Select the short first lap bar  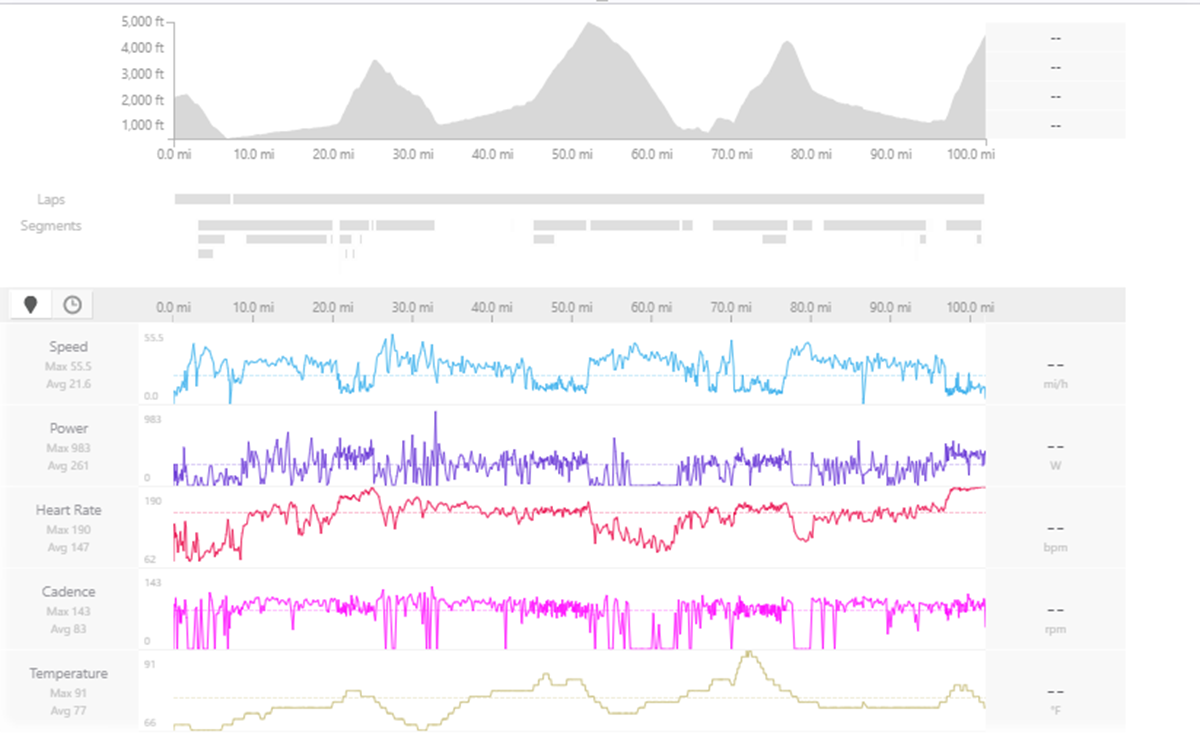pyautogui.click(x=202, y=199)
